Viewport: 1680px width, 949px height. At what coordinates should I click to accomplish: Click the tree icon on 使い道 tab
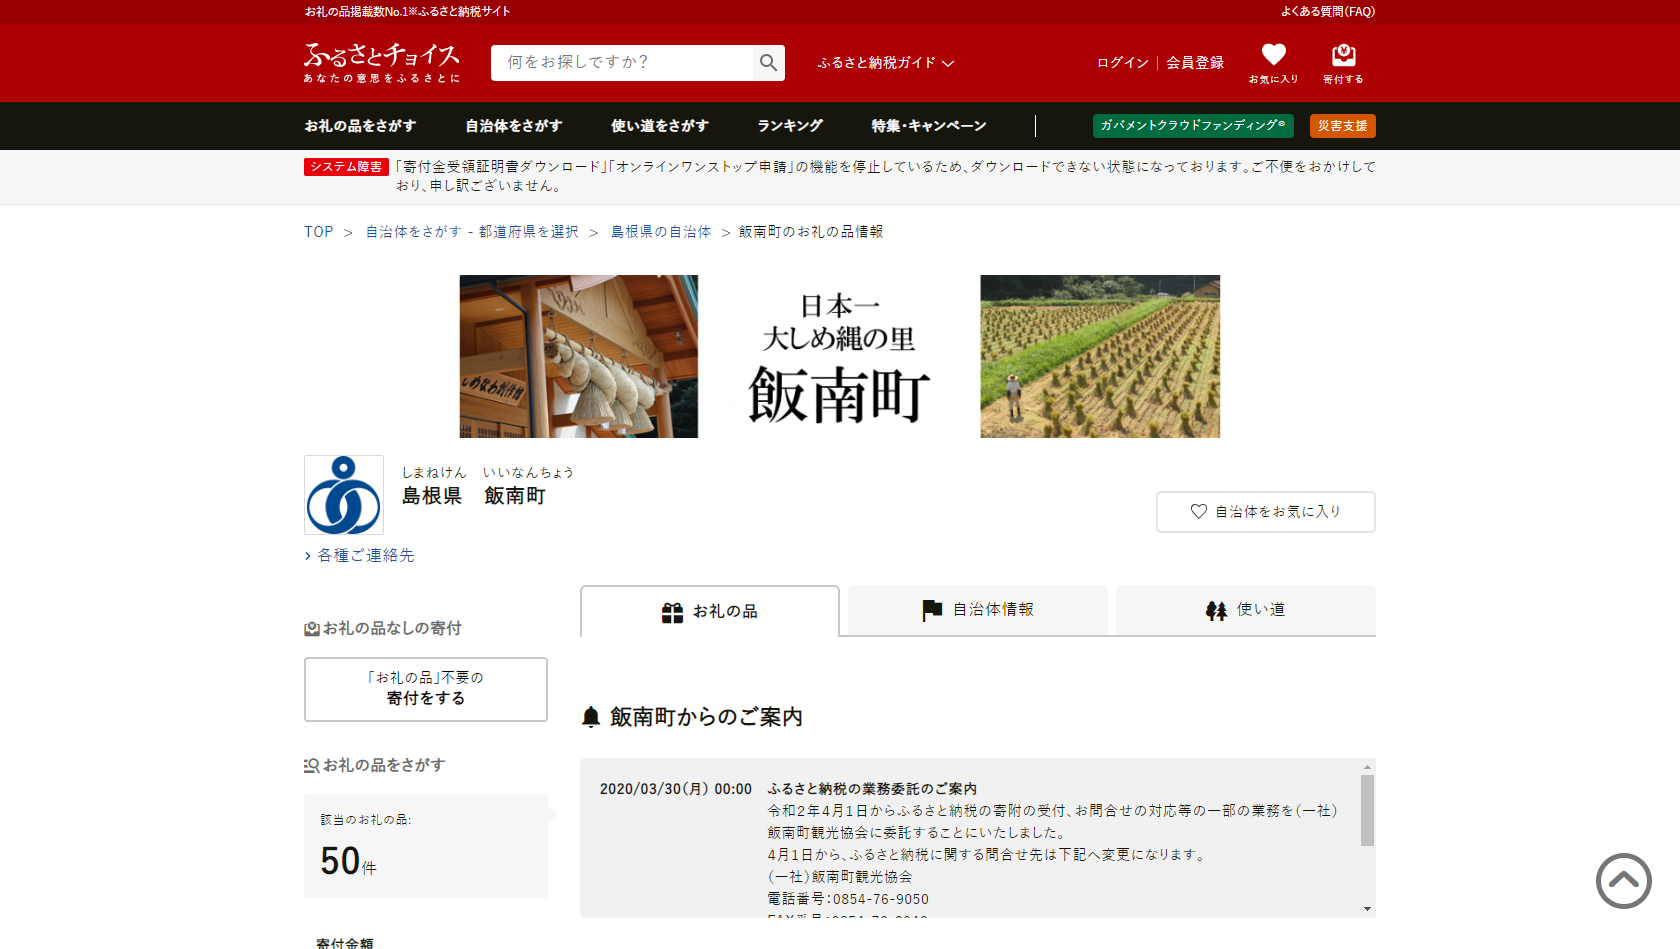[x=1216, y=610]
